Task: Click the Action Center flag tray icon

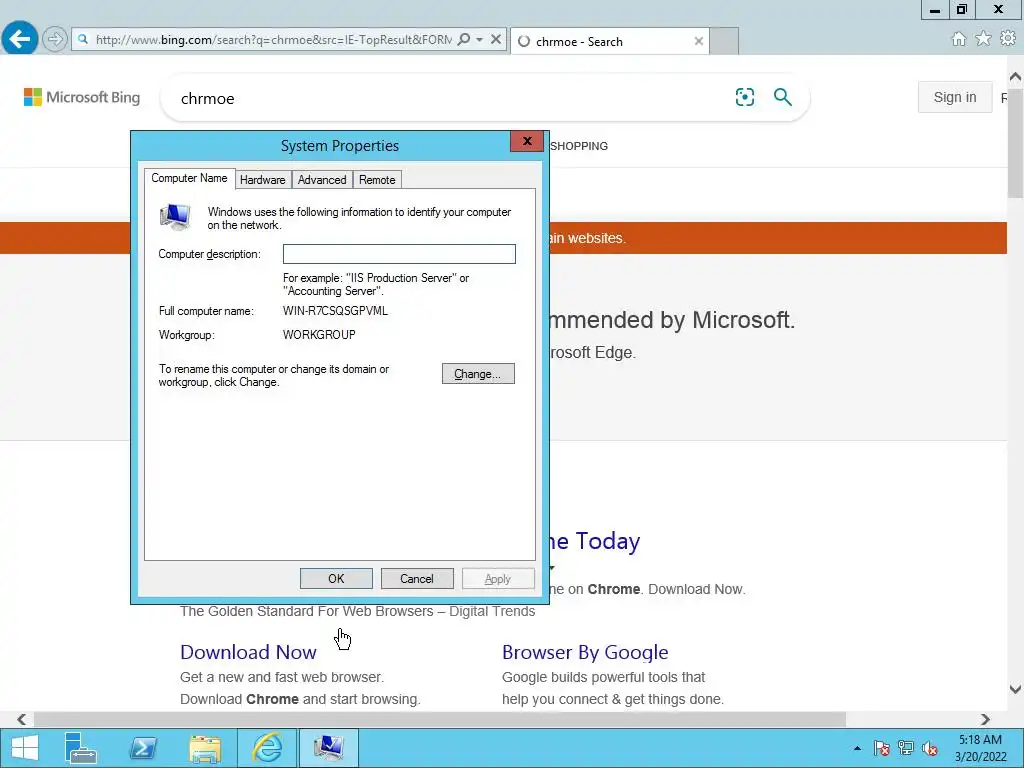Action: click(x=881, y=748)
